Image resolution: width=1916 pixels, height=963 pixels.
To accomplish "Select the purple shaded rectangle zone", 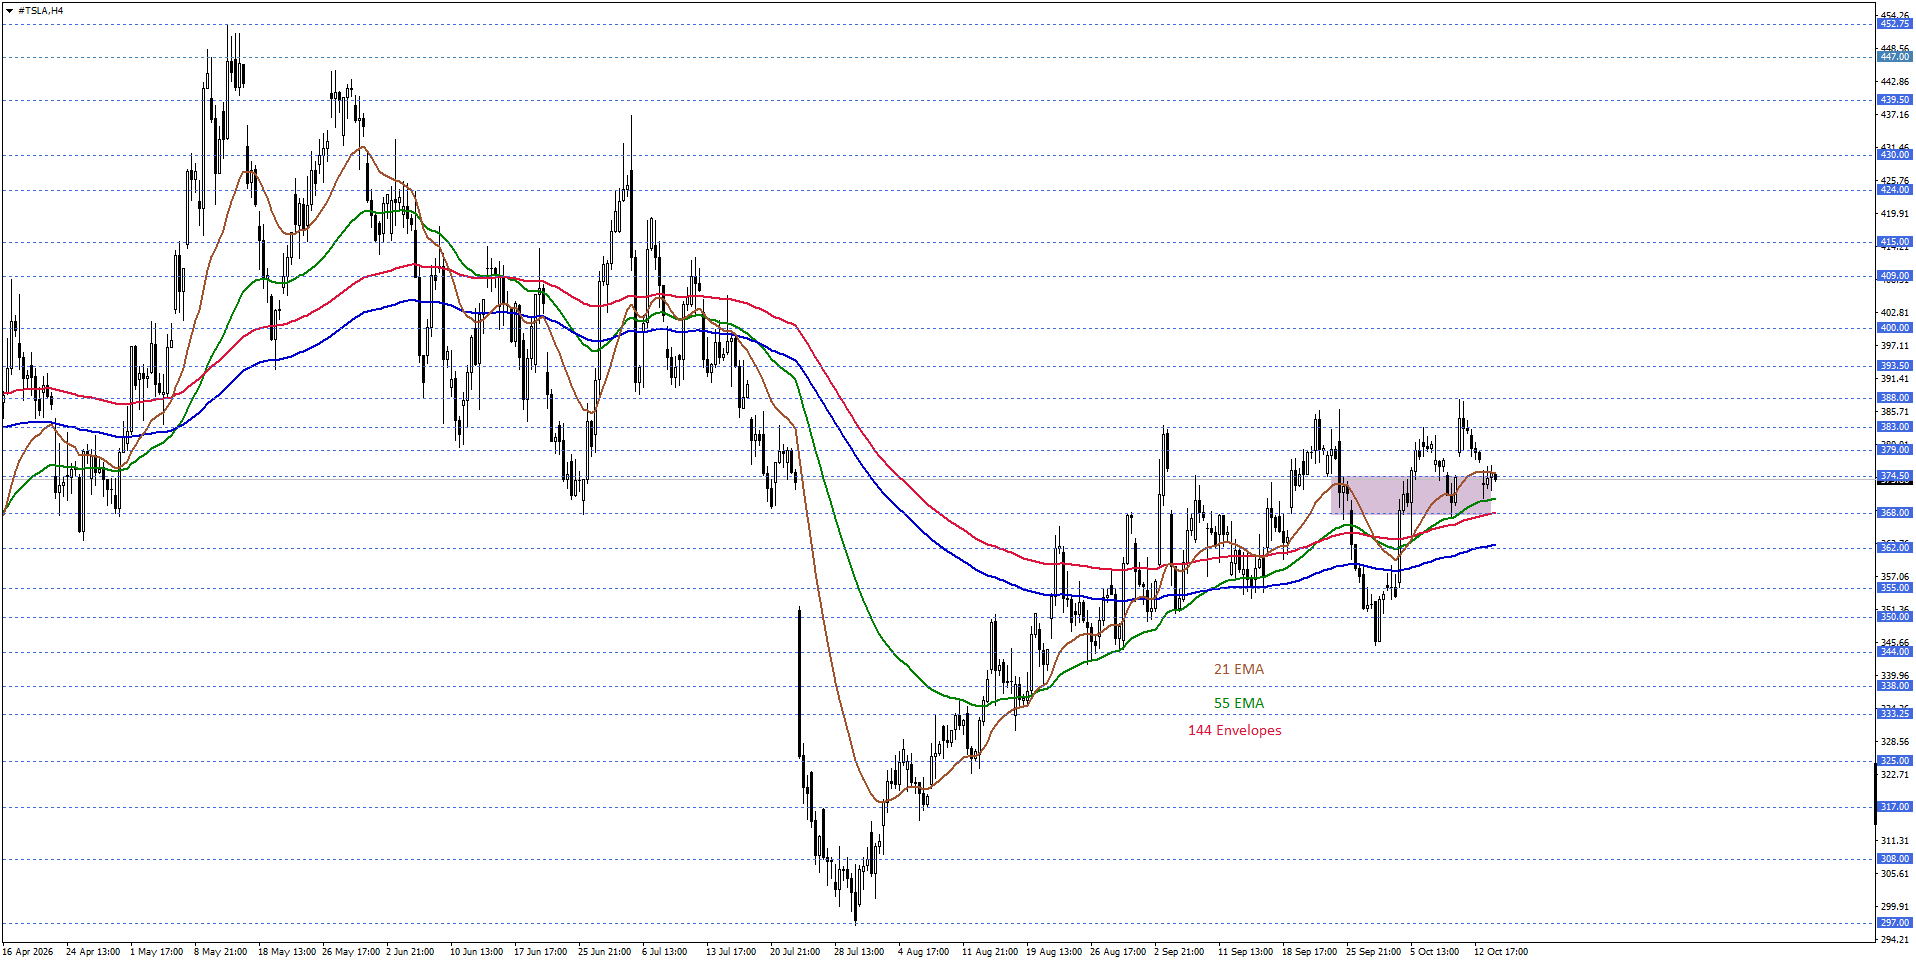I will pyautogui.click(x=1411, y=495).
